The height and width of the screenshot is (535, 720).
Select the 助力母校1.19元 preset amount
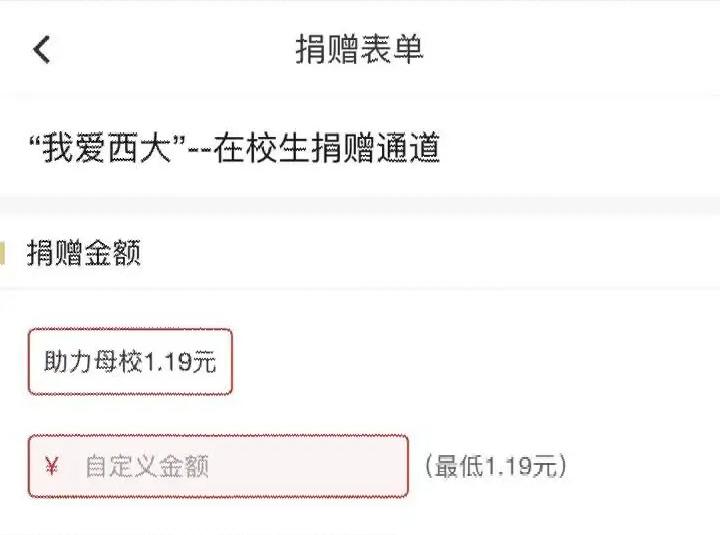pyautogui.click(x=130, y=361)
